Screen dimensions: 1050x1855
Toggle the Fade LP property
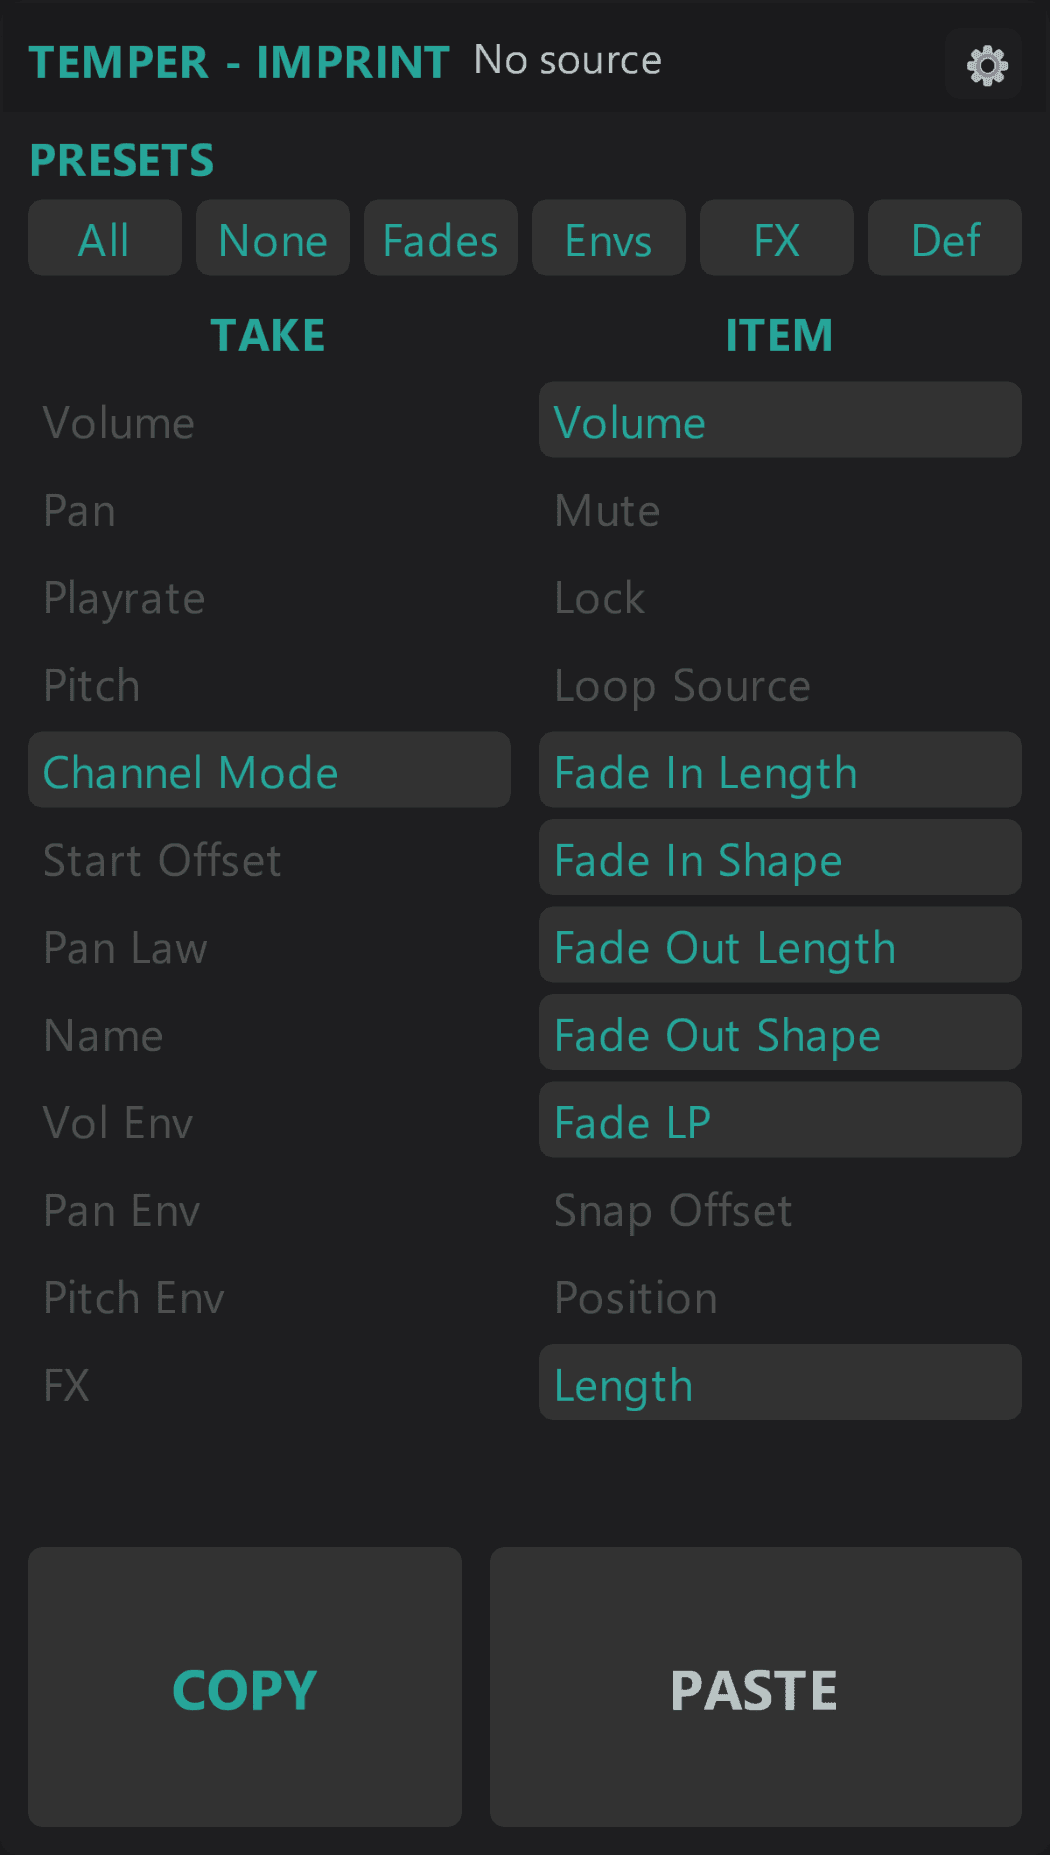[780, 1120]
